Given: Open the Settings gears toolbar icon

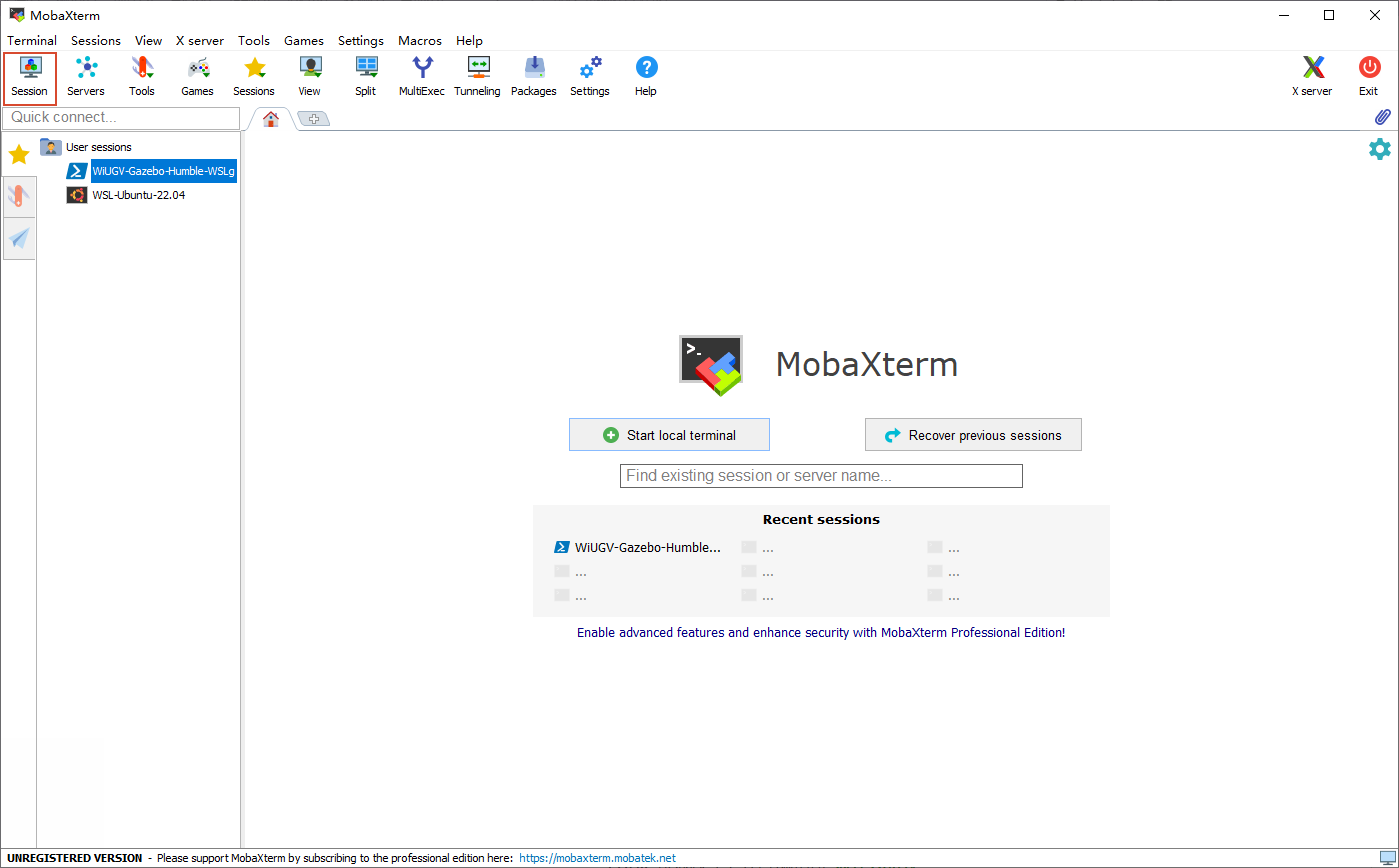Looking at the screenshot, I should (x=590, y=78).
